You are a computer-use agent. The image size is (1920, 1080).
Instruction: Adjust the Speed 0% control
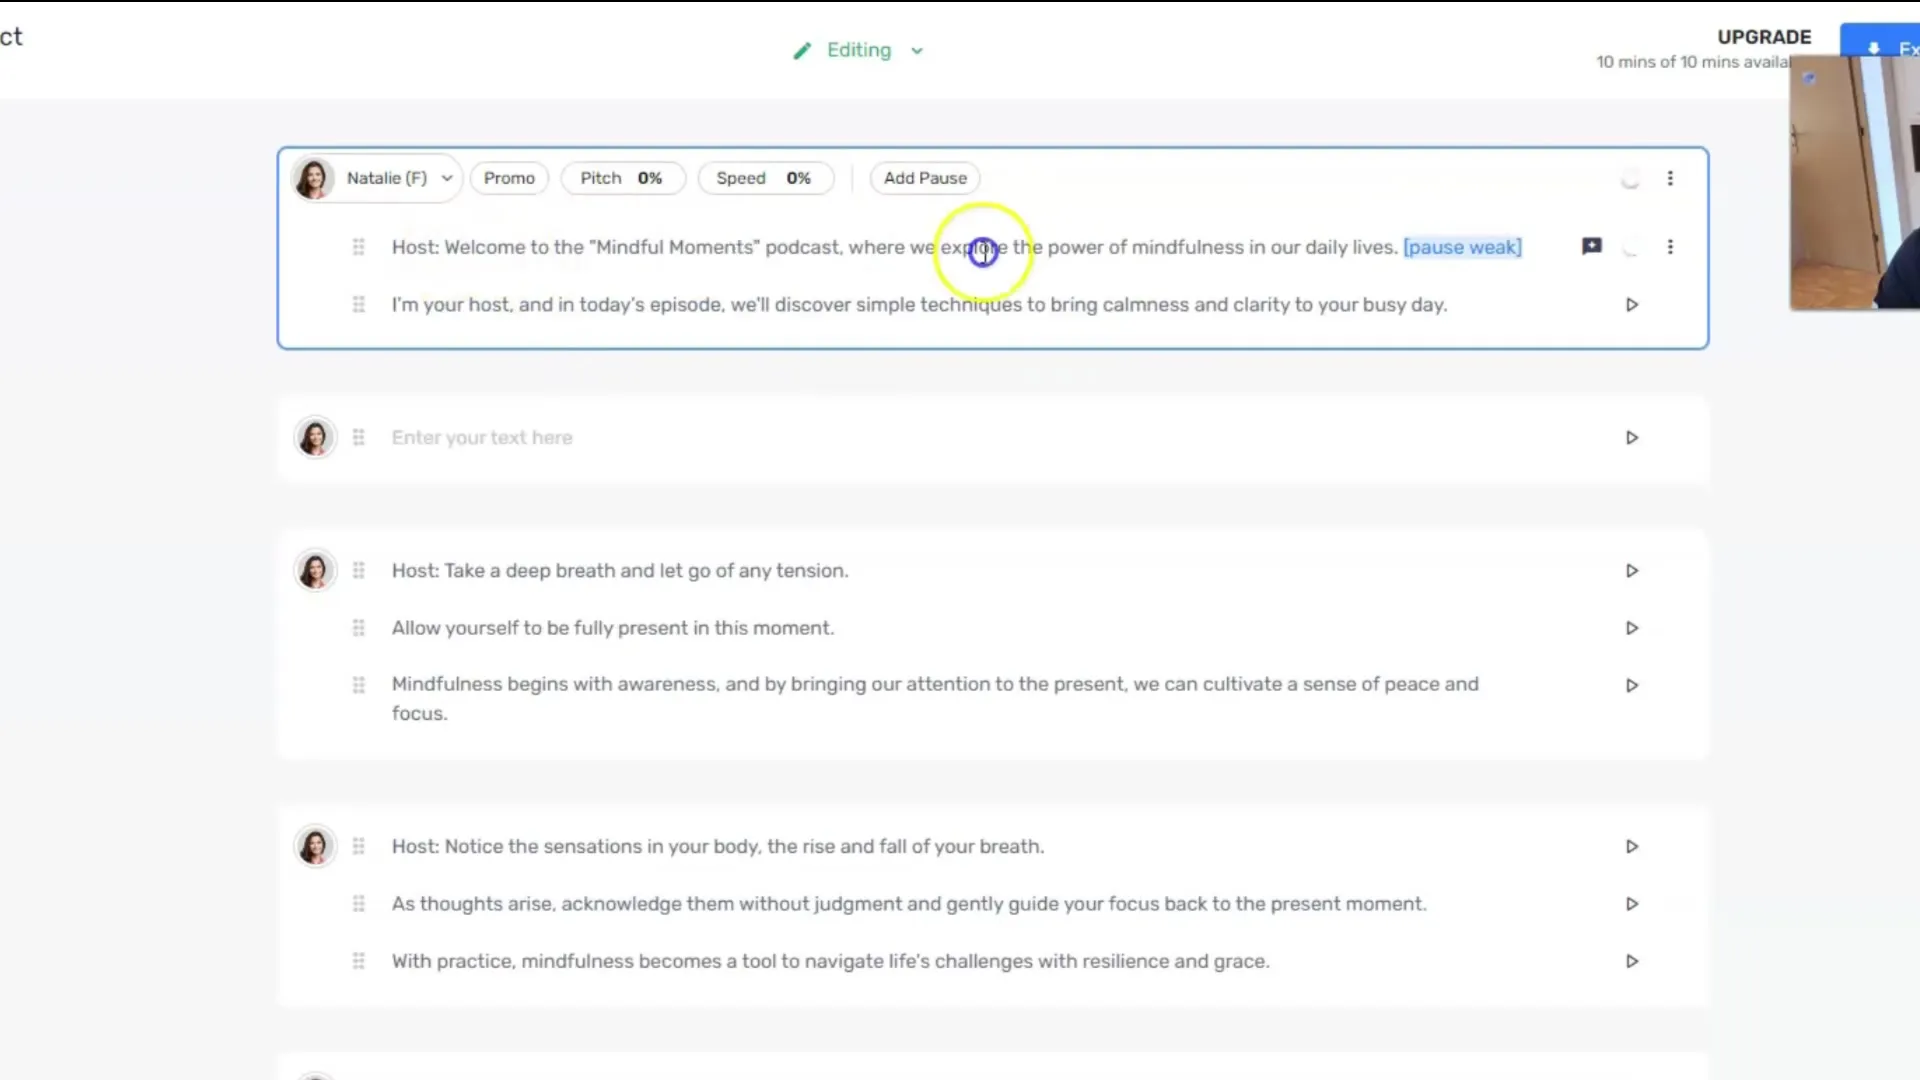coord(764,178)
